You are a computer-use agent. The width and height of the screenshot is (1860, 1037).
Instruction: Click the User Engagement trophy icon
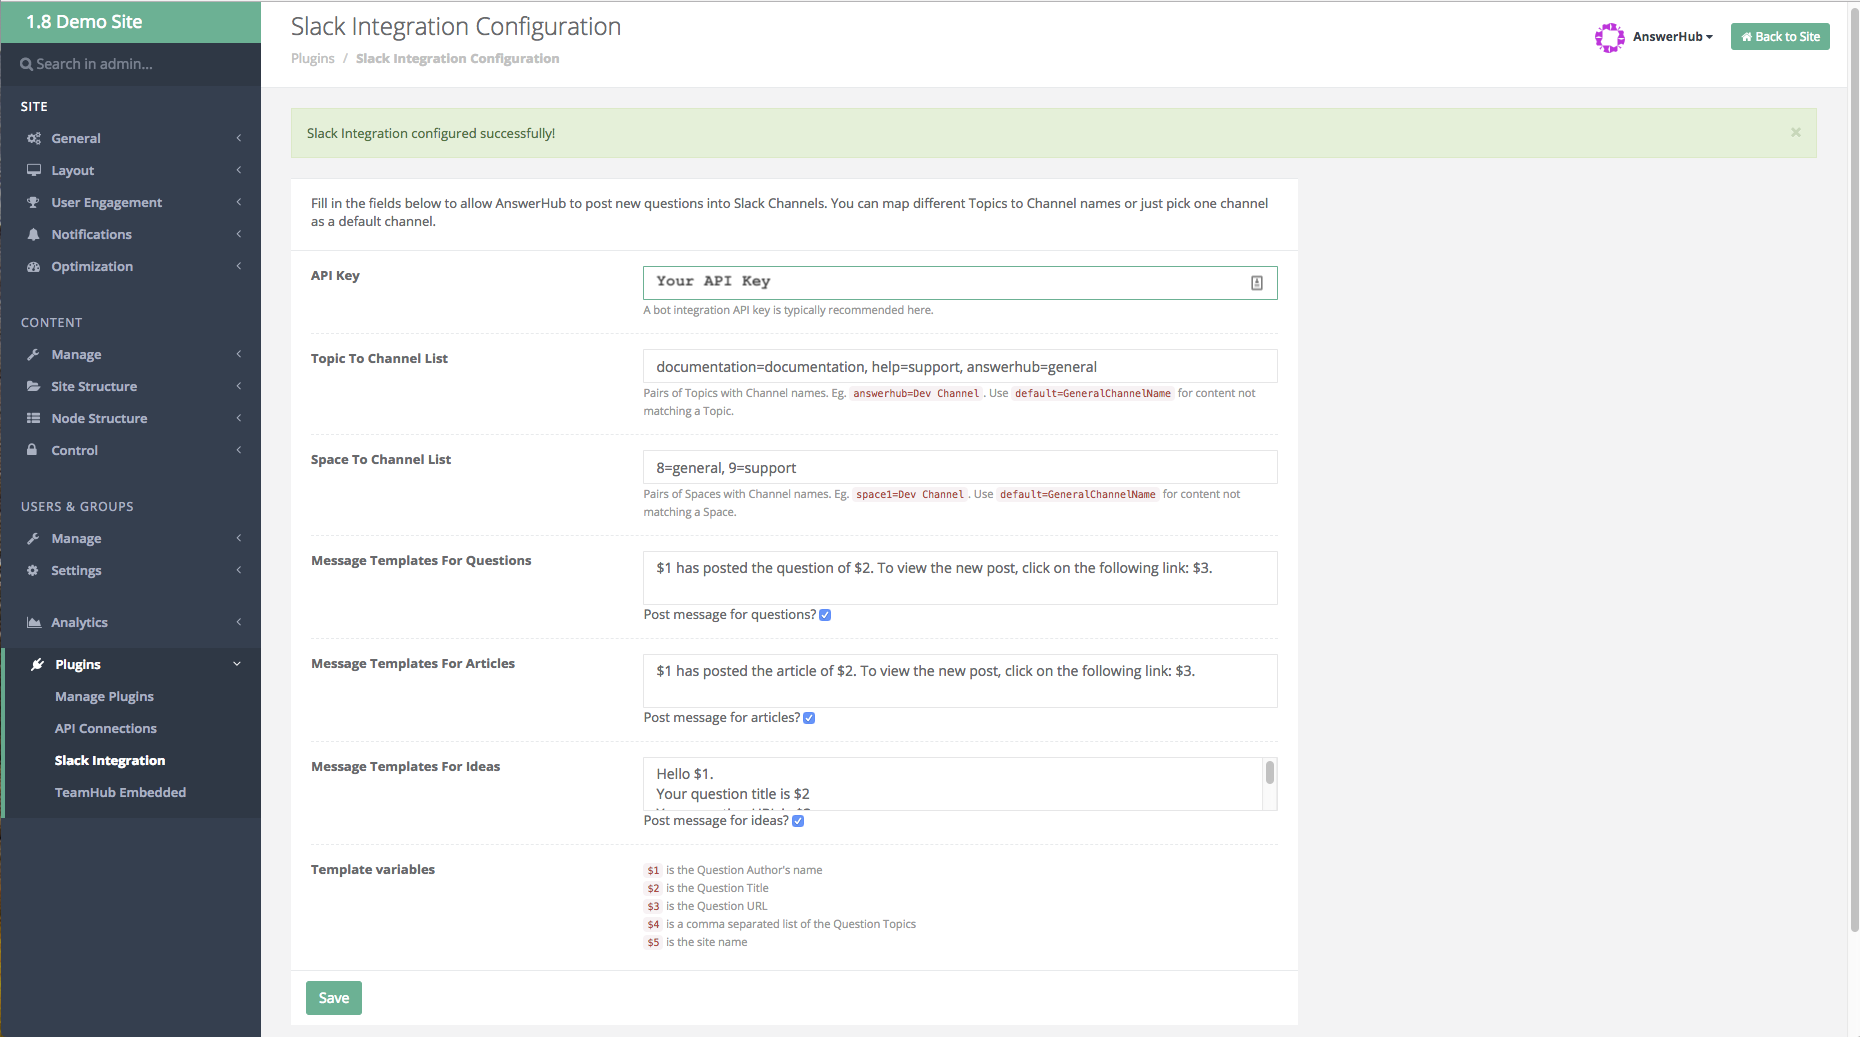tap(34, 202)
